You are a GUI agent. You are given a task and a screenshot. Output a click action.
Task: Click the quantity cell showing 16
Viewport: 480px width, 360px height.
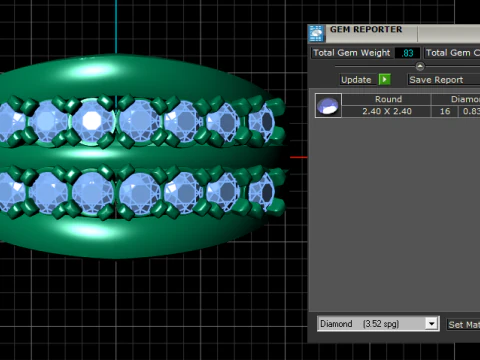(445, 111)
